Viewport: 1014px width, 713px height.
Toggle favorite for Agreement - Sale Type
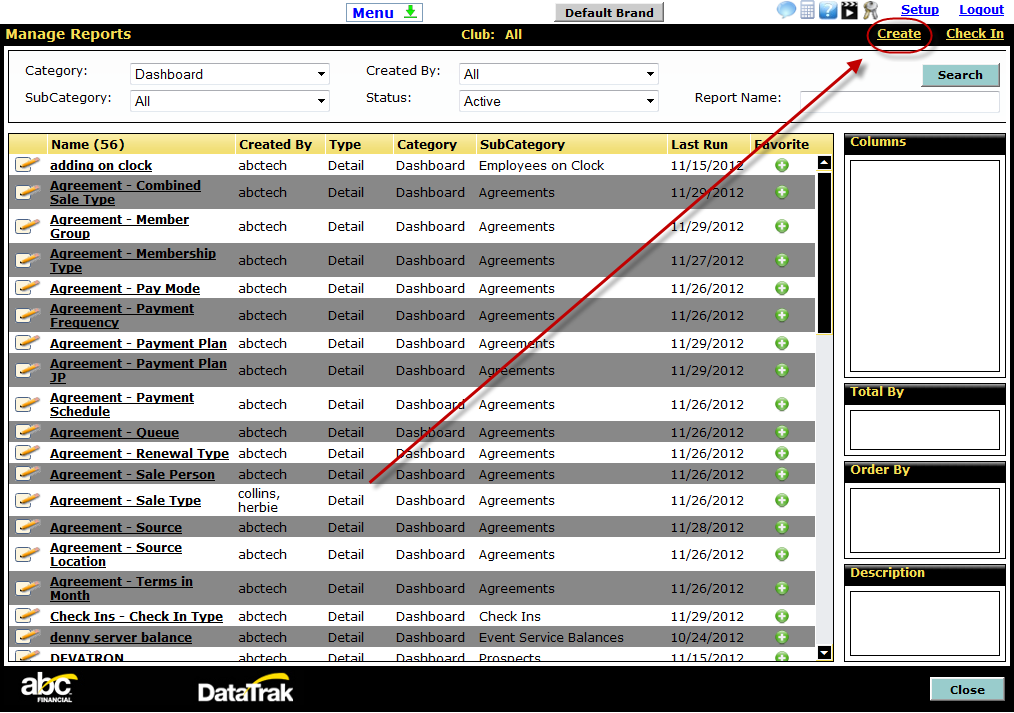[x=782, y=500]
